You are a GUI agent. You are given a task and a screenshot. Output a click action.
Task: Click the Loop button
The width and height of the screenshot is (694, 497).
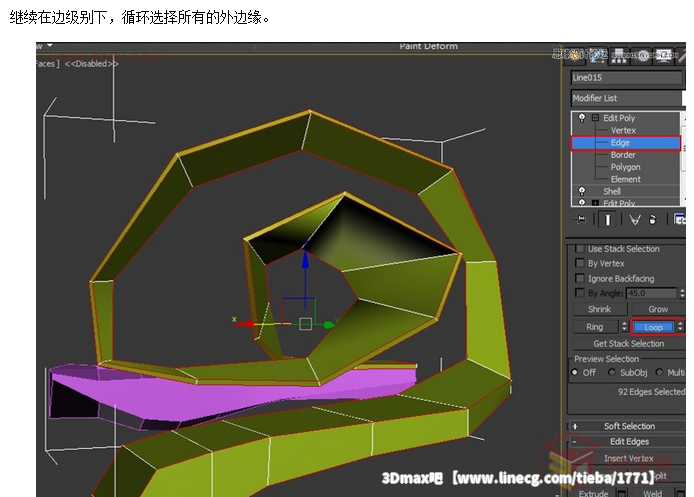pyautogui.click(x=653, y=327)
